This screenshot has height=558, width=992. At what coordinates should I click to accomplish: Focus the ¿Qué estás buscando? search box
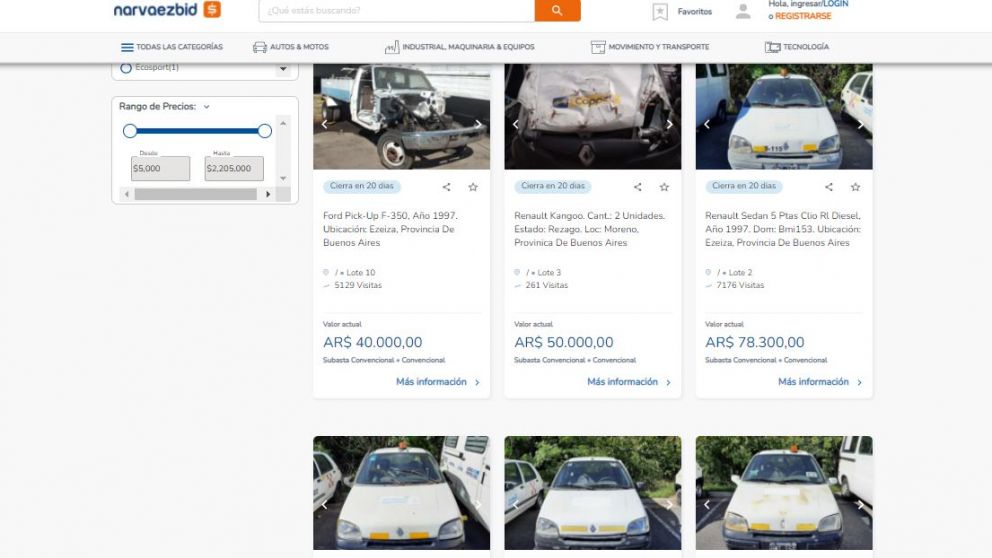click(397, 10)
